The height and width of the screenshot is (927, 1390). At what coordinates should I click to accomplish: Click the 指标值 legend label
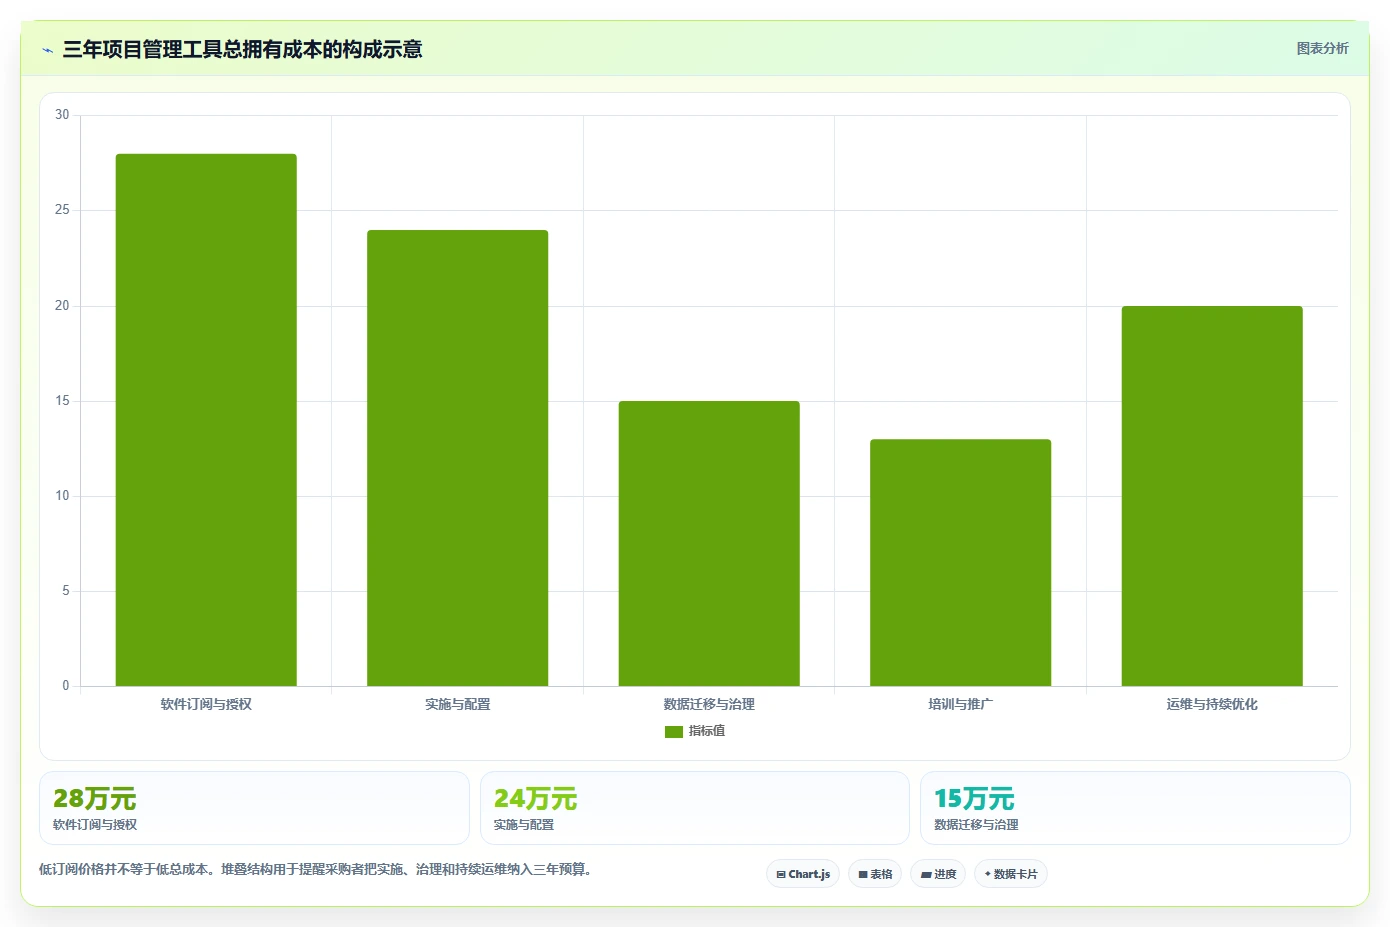coord(707,731)
